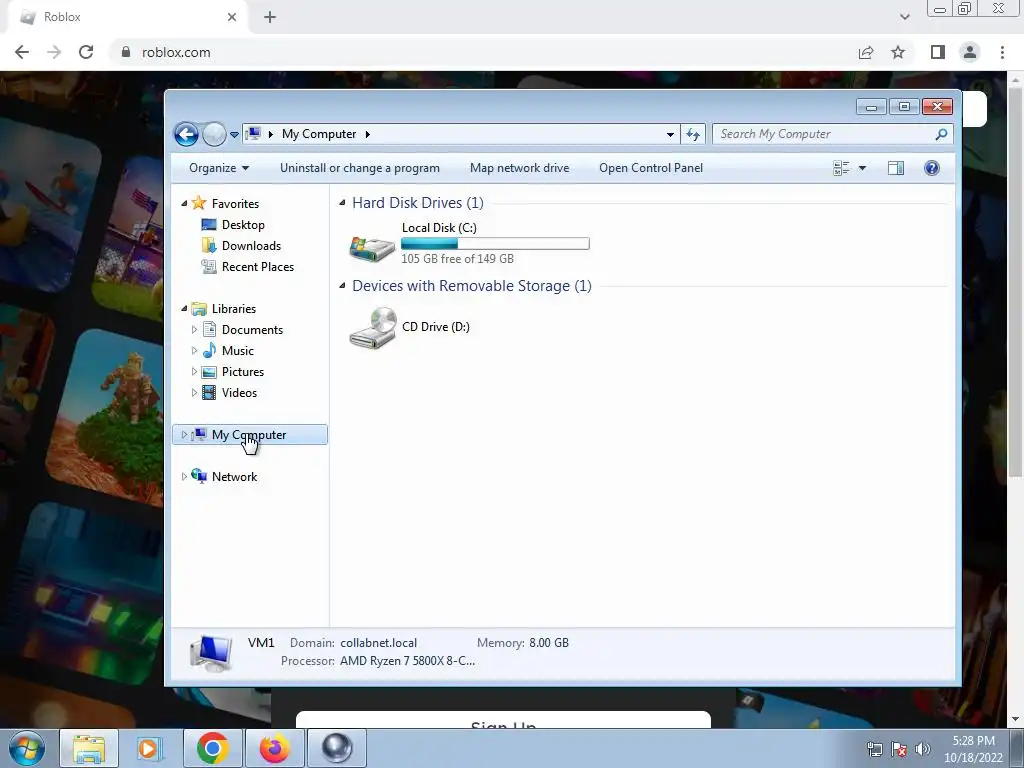Select Desktop in Favorites
The height and width of the screenshot is (768, 1024).
tap(243, 225)
